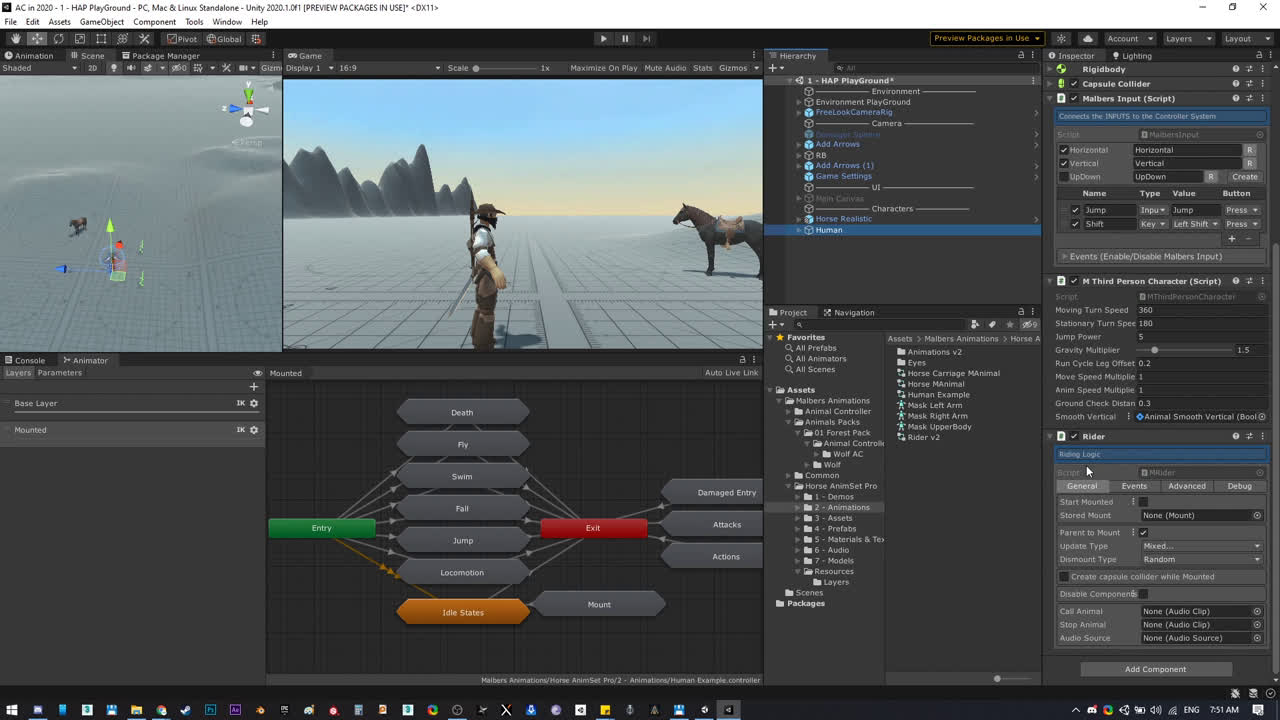Select the Rotate tool in the toolbar
Viewport: 1280px width, 720px height.
pyautogui.click(x=58, y=39)
